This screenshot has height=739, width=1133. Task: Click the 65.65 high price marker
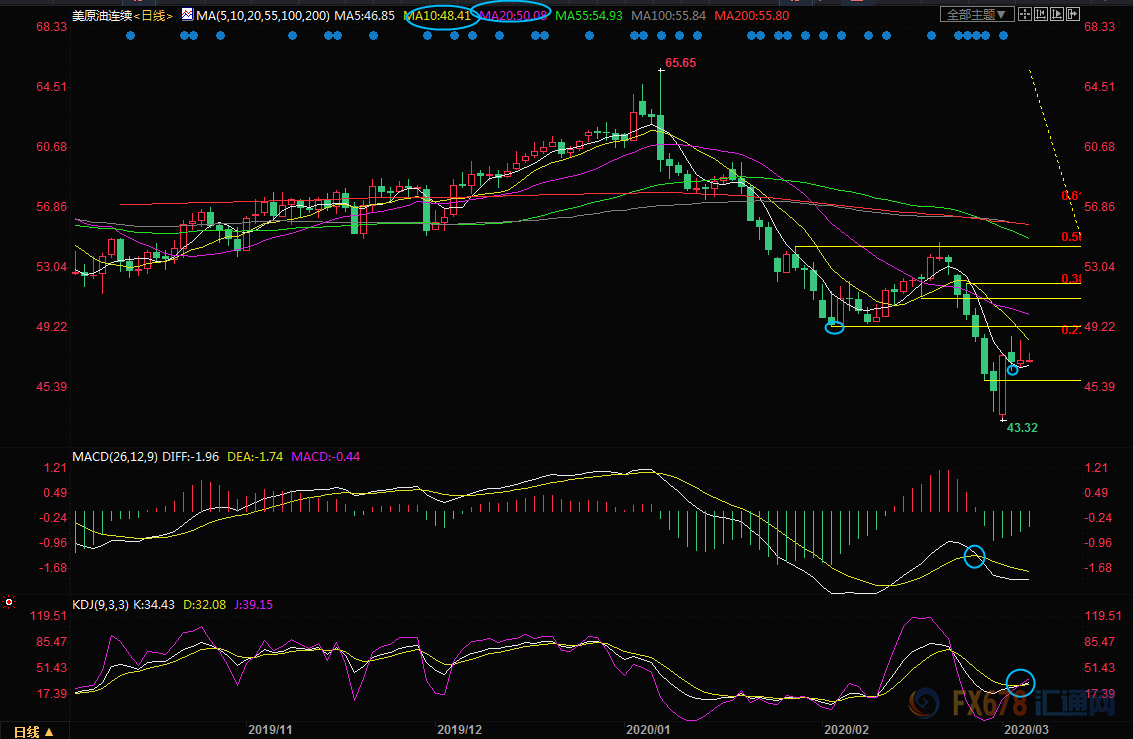pyautogui.click(x=680, y=63)
